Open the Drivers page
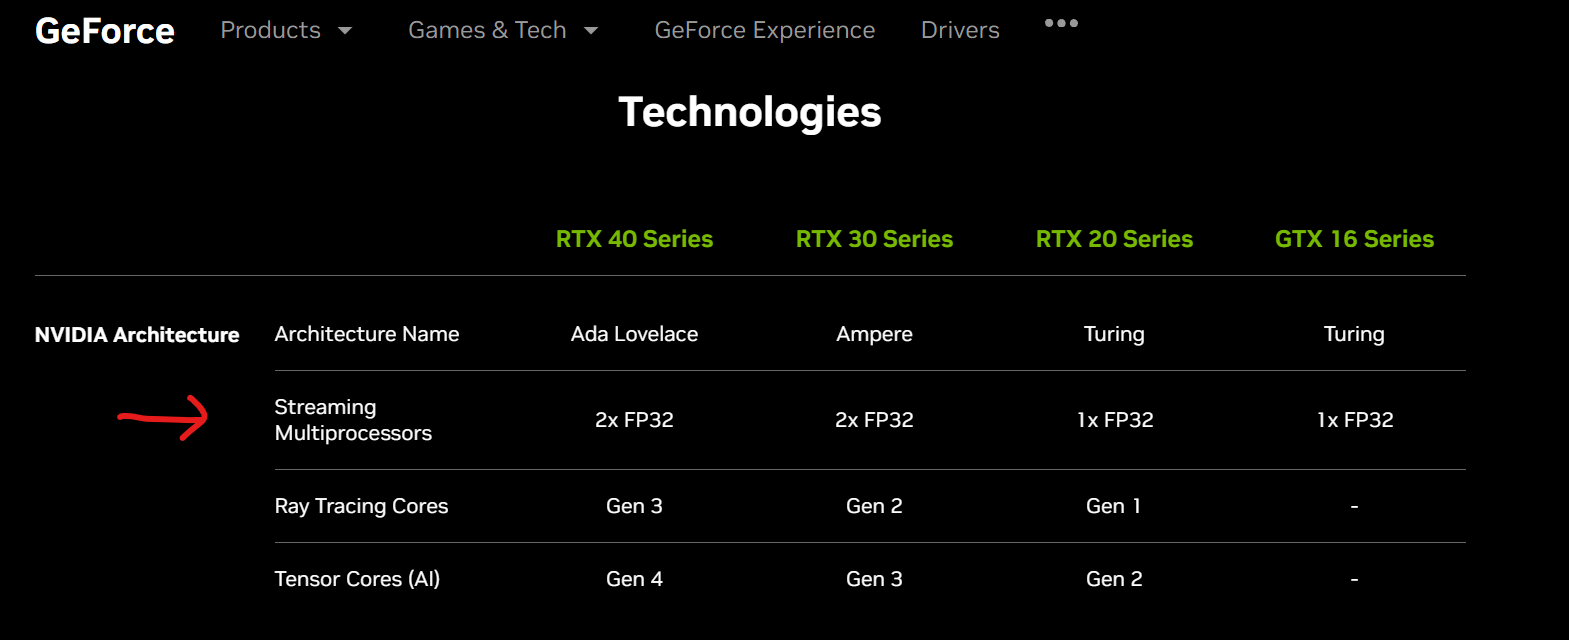 [960, 31]
